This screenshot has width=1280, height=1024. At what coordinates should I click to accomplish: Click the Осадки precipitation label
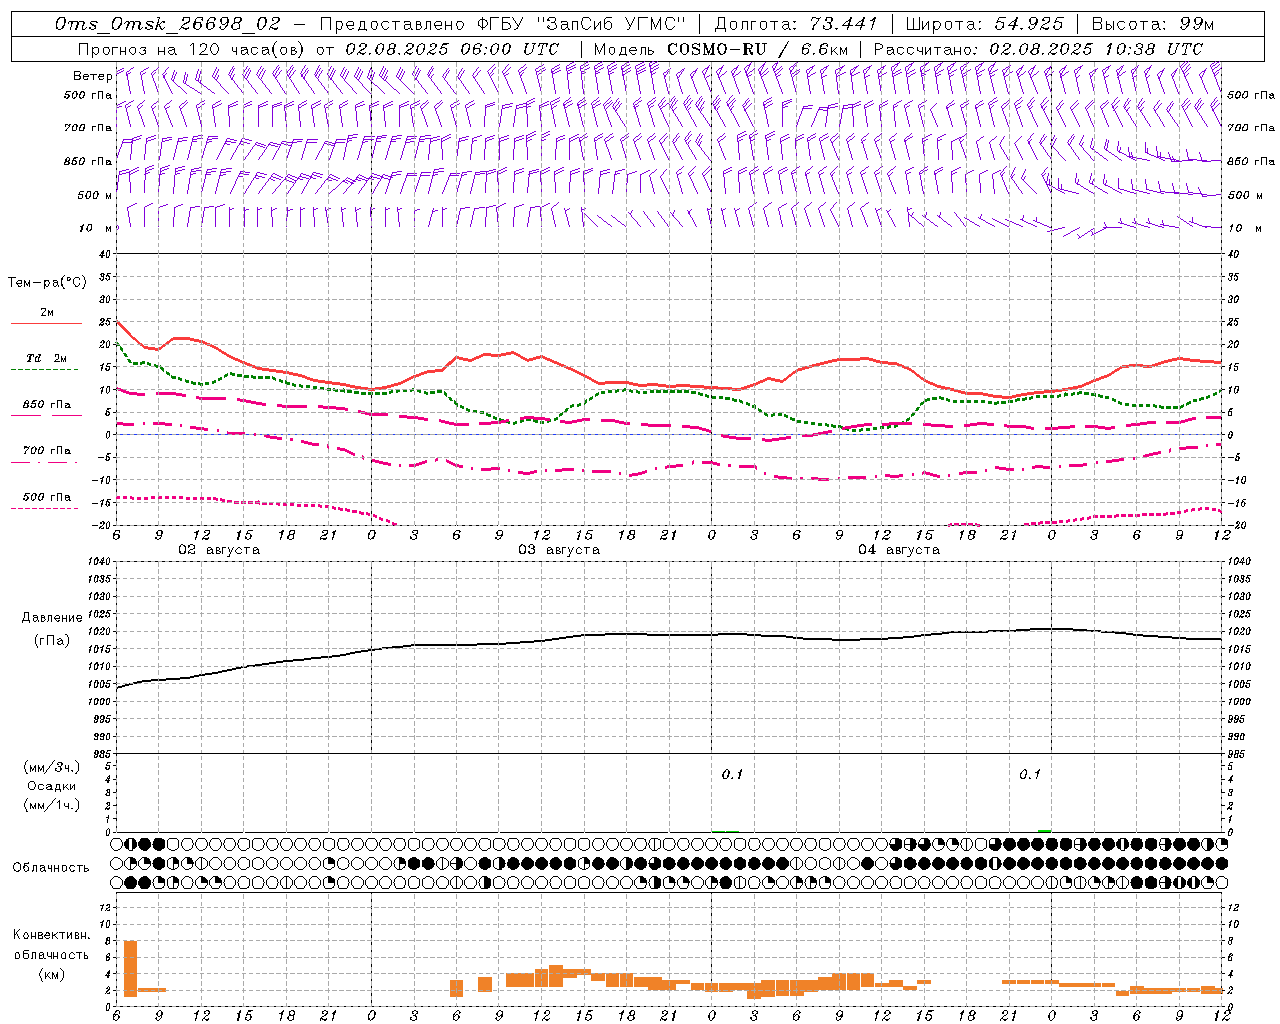(52, 786)
